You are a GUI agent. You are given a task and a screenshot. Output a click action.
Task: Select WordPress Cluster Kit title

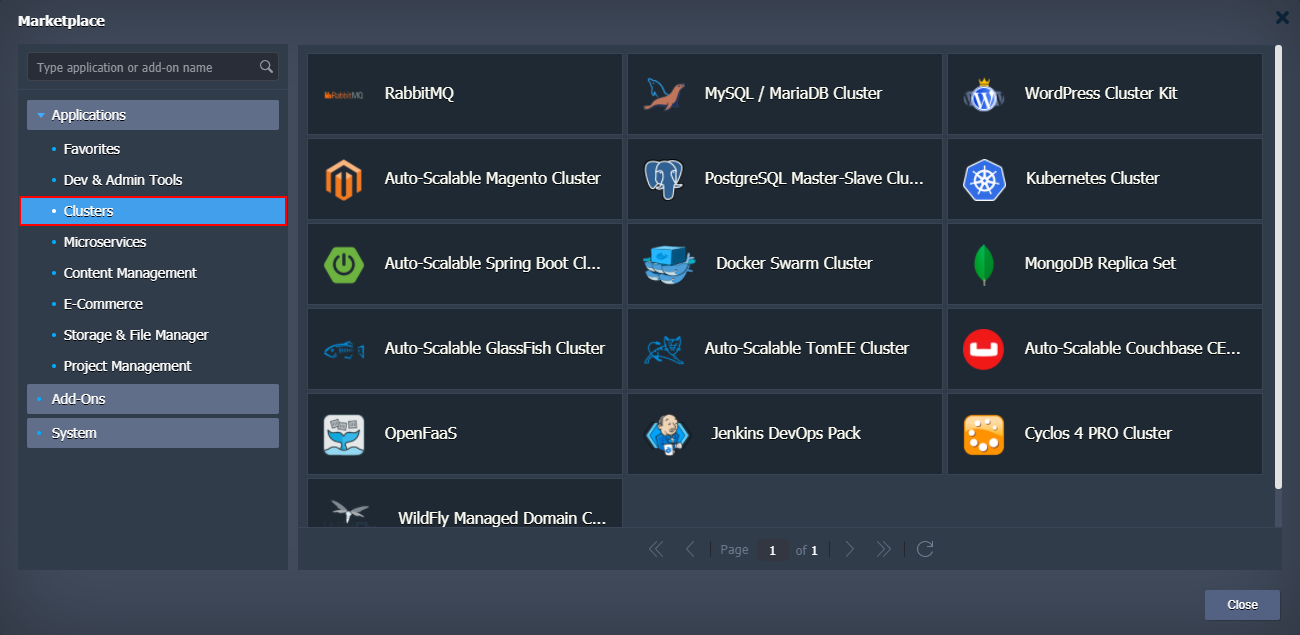(1101, 93)
